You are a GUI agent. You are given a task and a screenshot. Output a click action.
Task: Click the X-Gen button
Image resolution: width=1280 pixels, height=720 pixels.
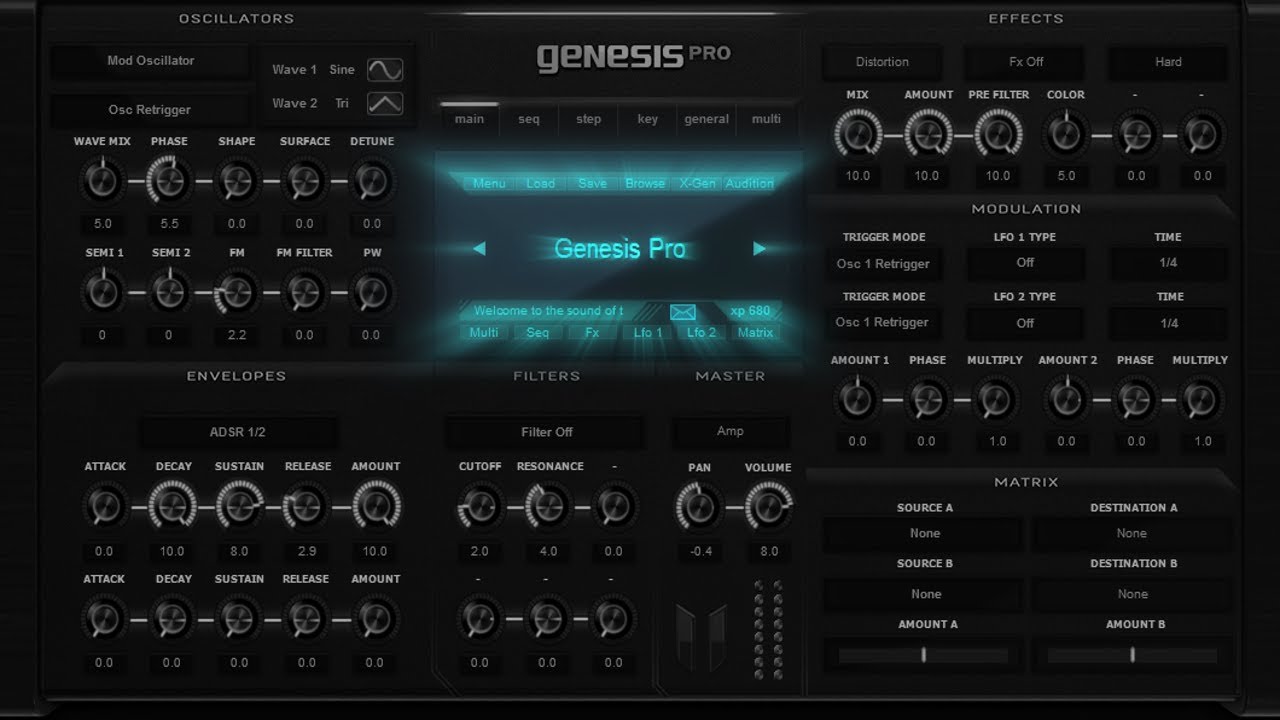[697, 184]
